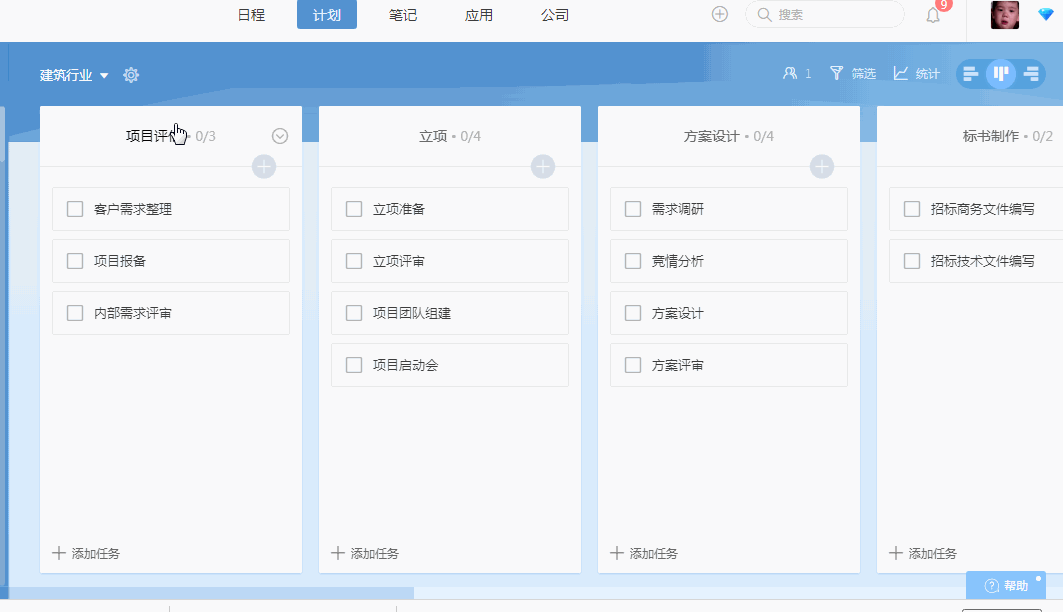
Task: Open the 筛选 filter funnel
Action: (x=853, y=73)
